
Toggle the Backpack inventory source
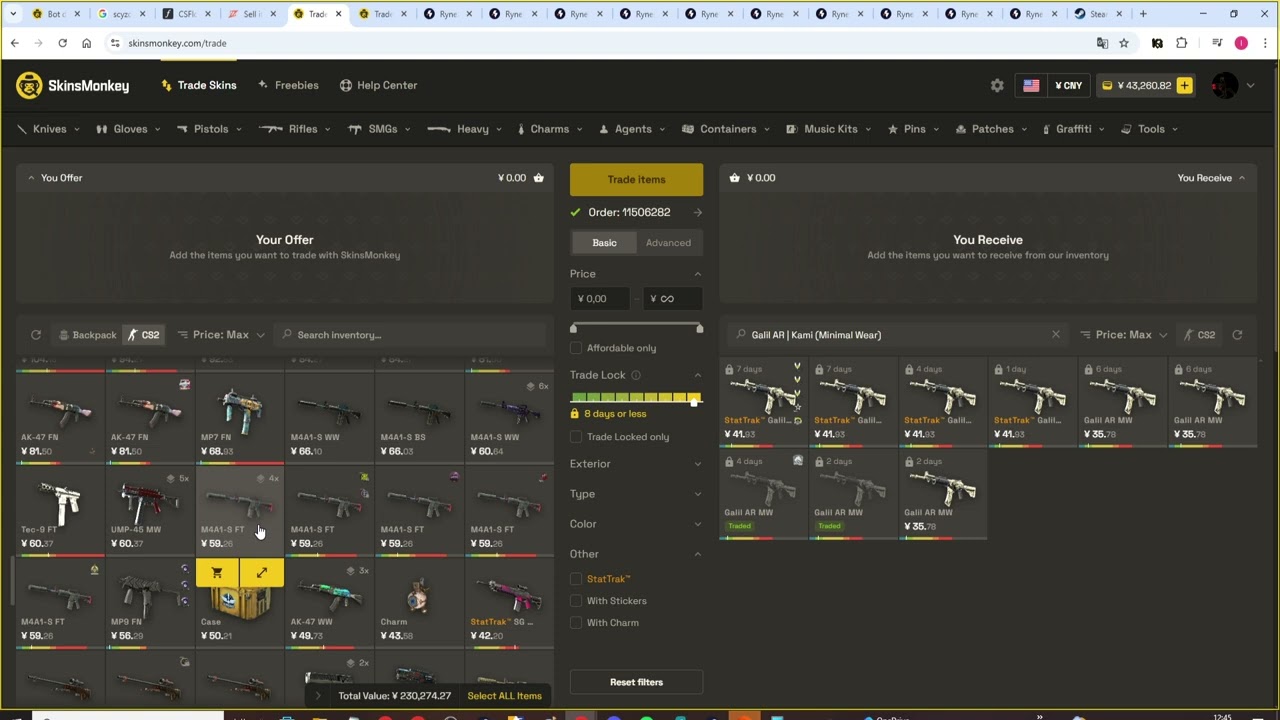click(x=87, y=335)
